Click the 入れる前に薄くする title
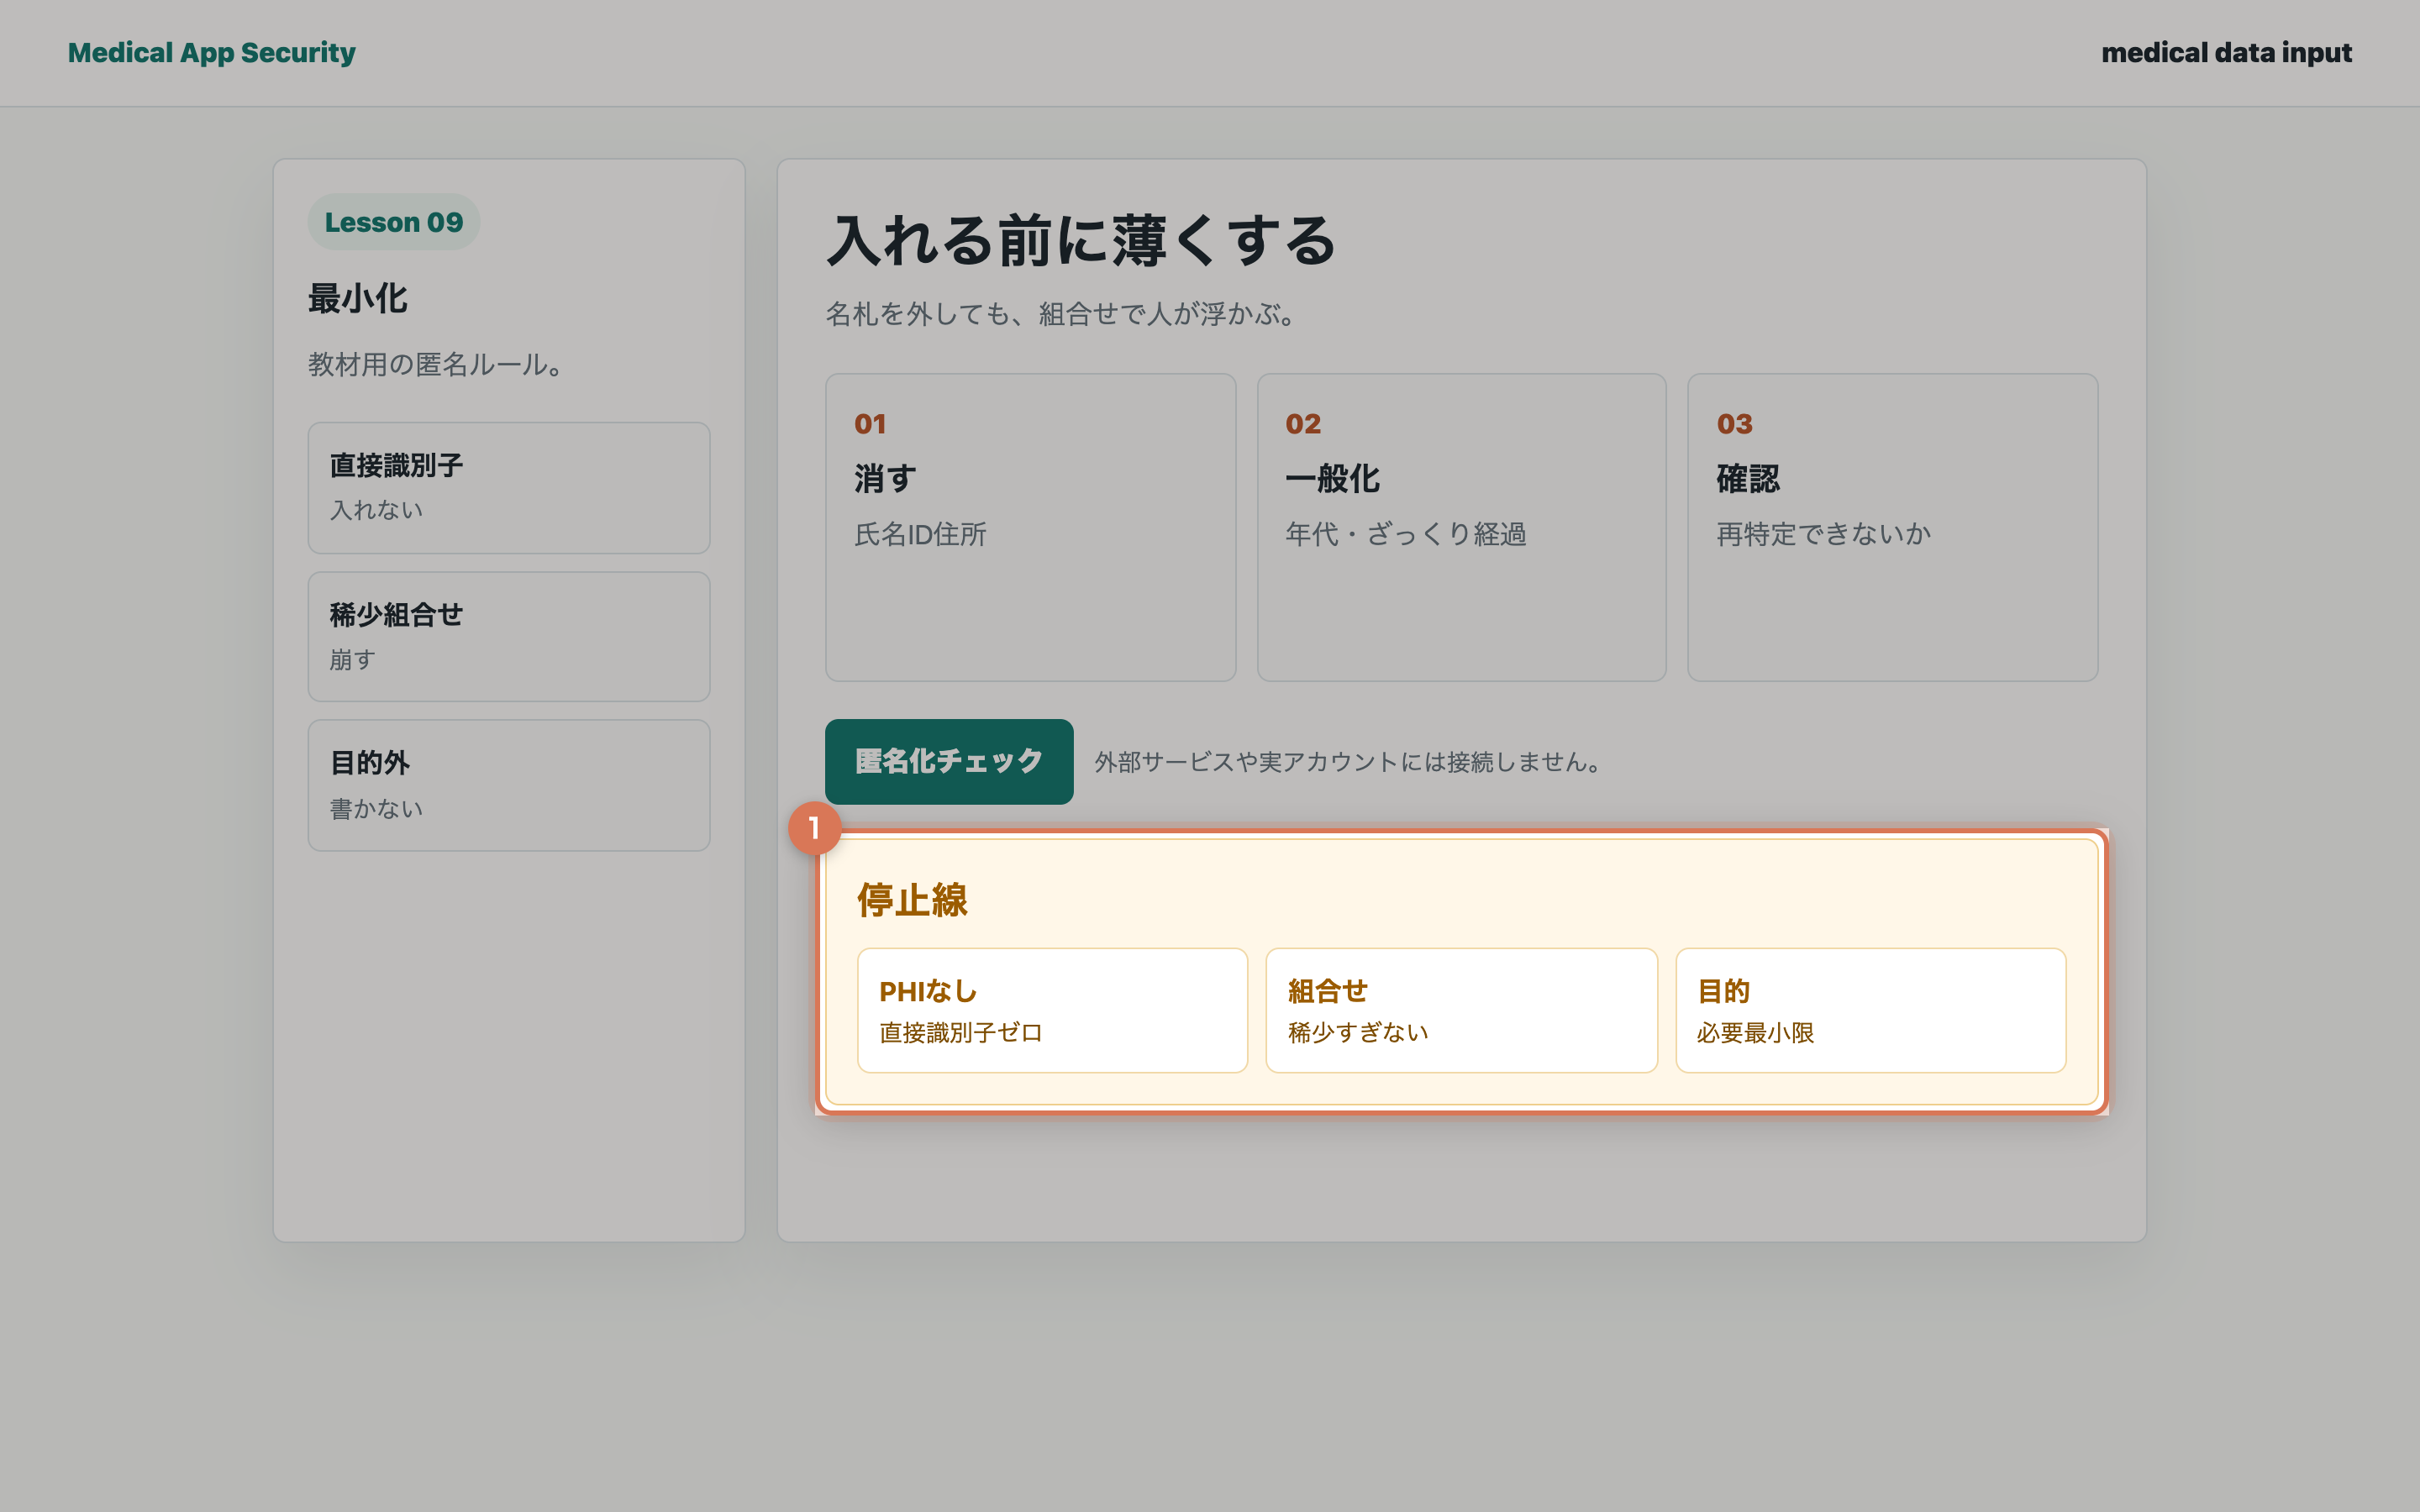 click(x=1081, y=241)
